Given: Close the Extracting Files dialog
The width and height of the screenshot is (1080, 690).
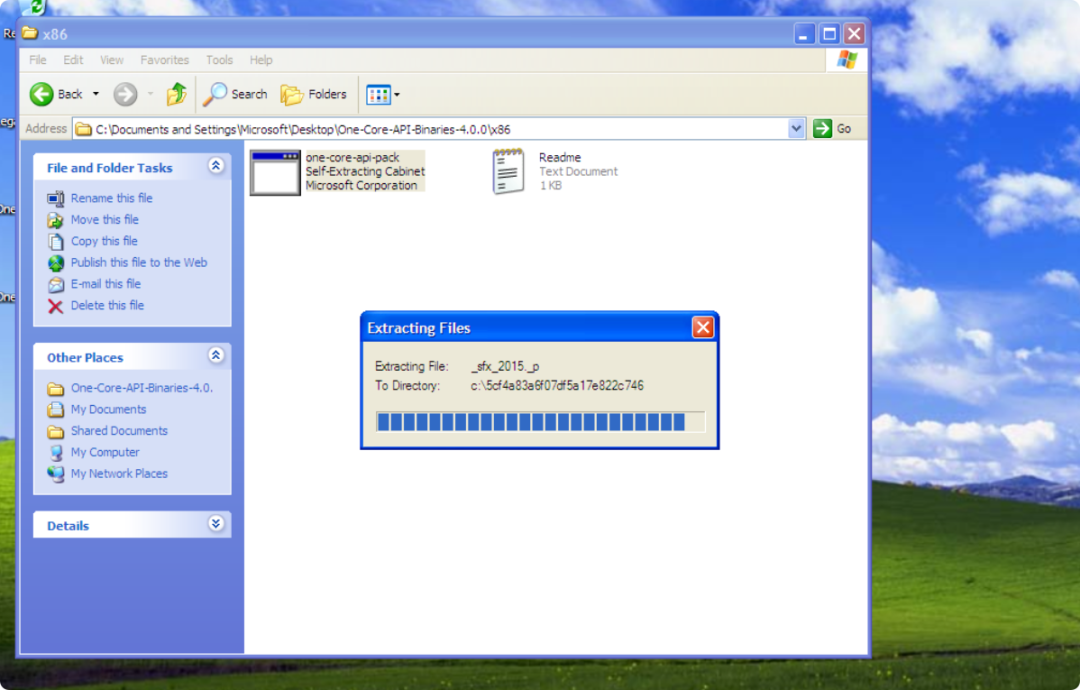Looking at the screenshot, I should [703, 327].
